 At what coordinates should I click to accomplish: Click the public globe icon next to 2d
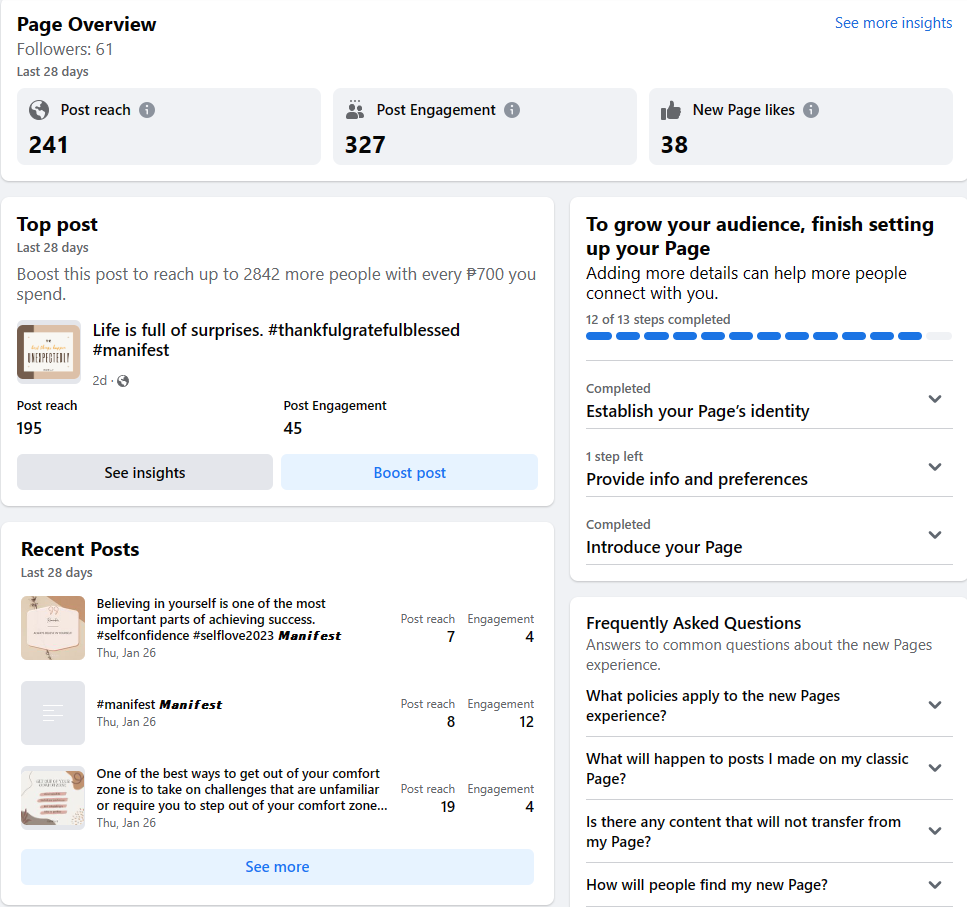(x=123, y=381)
